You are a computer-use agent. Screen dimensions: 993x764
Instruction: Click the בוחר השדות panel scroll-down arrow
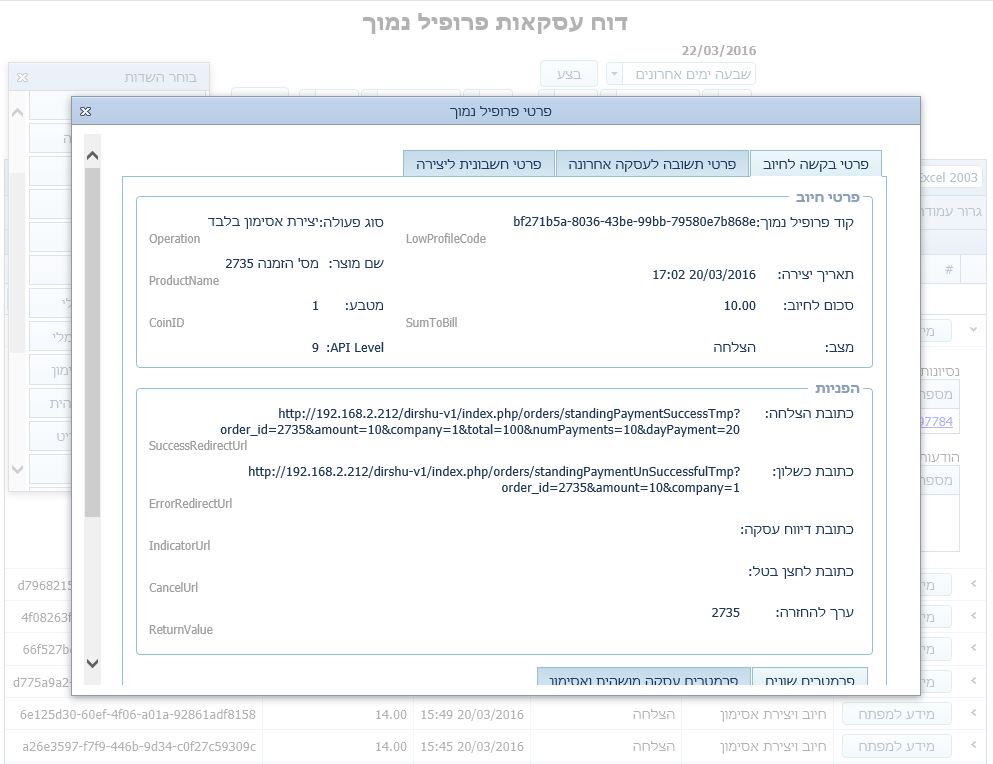[x=17, y=468]
